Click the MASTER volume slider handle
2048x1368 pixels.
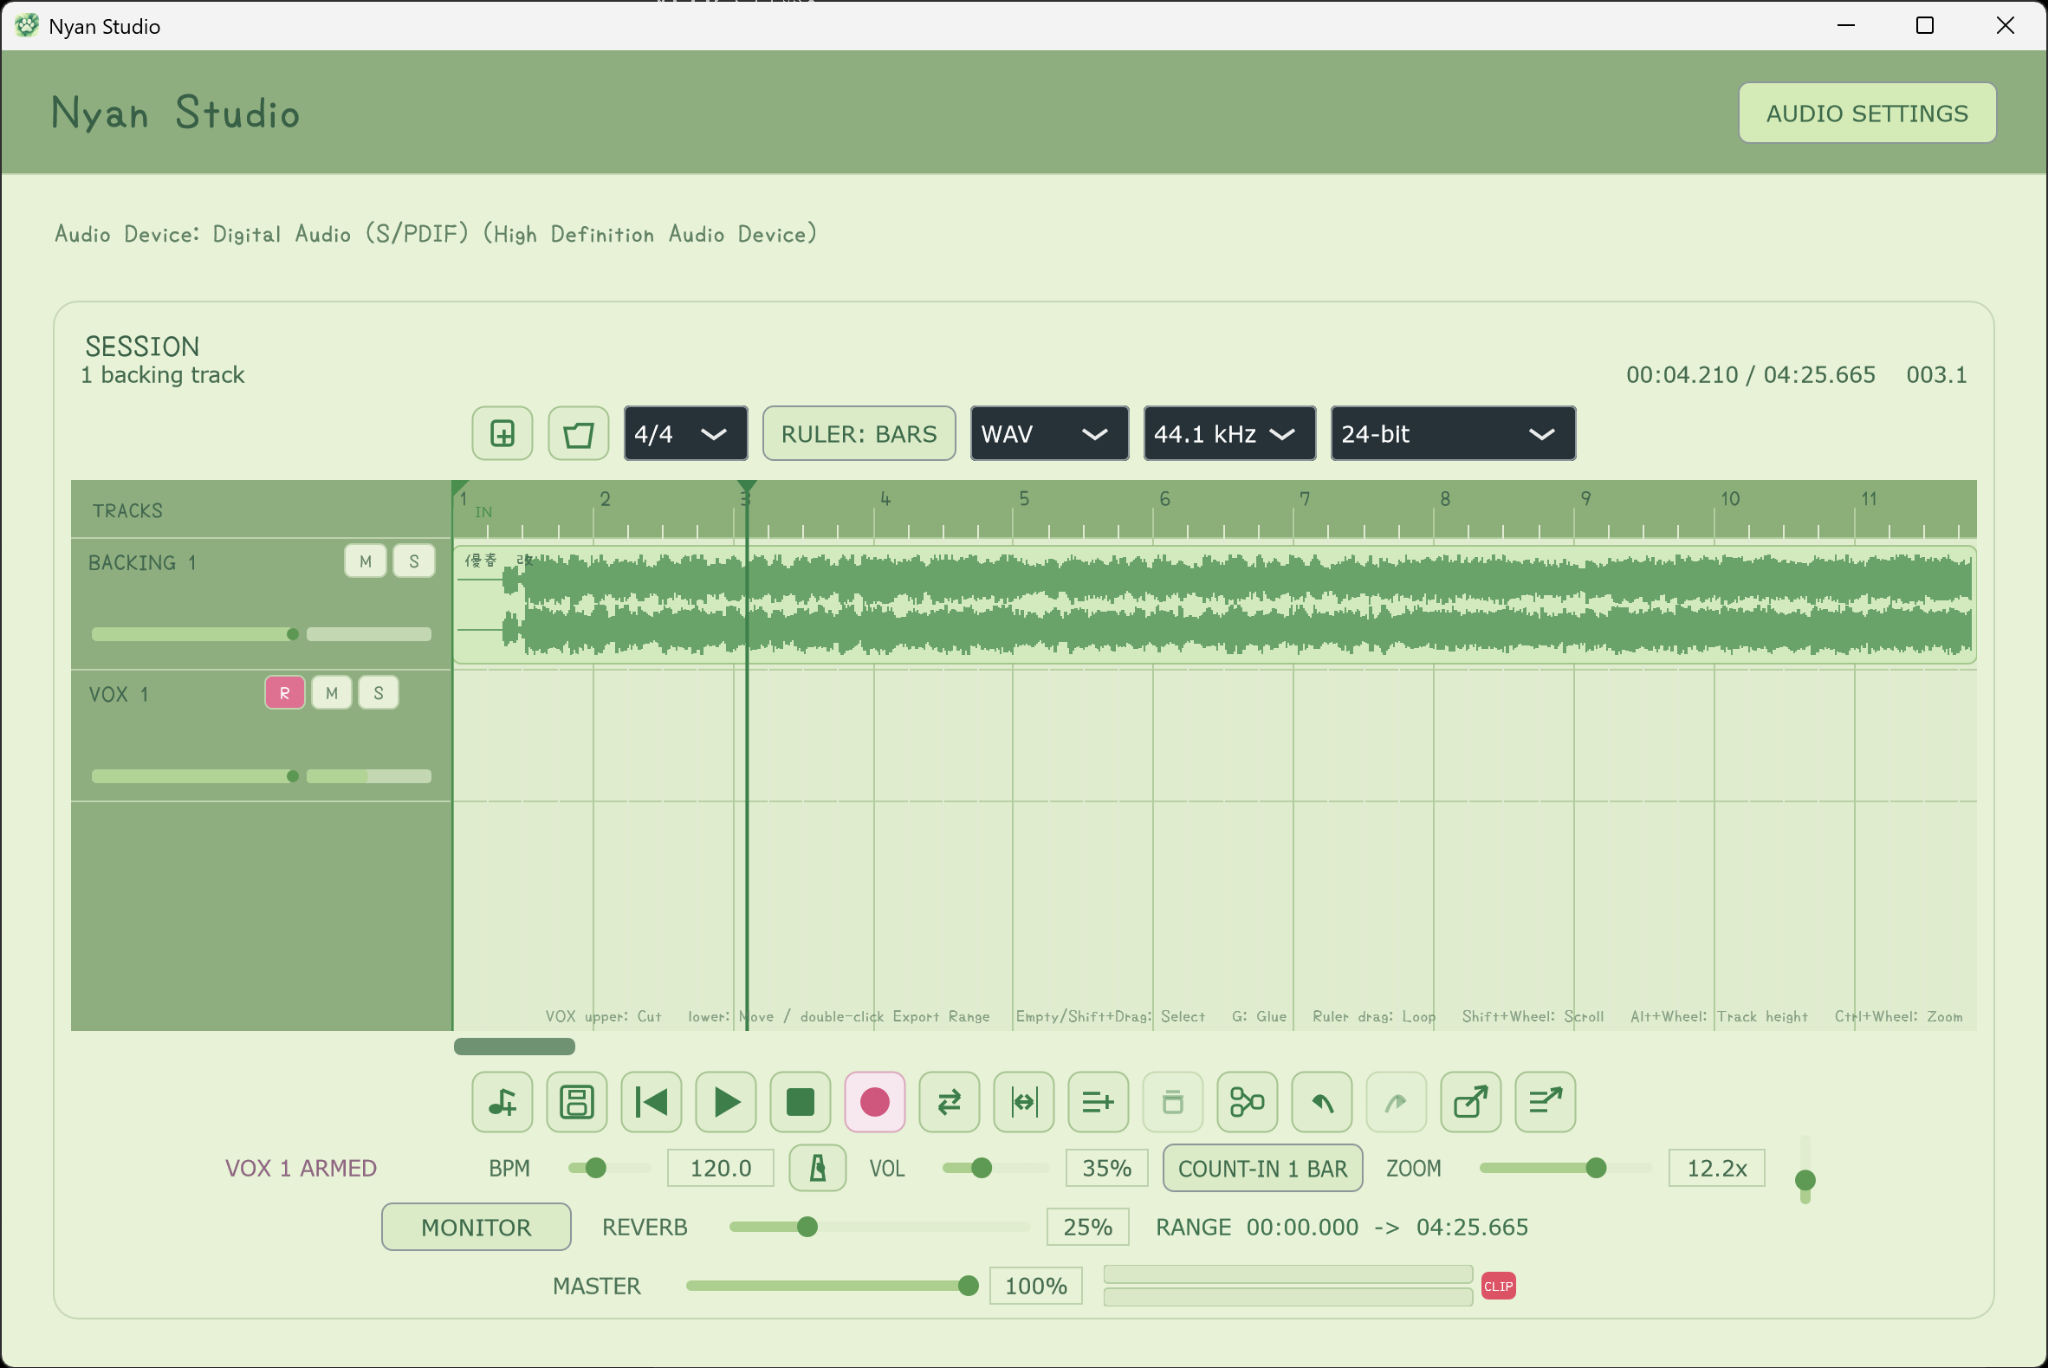[968, 1286]
